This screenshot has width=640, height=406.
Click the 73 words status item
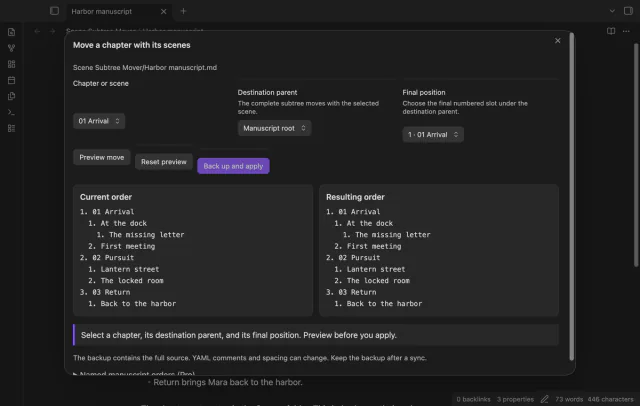pyautogui.click(x=569, y=399)
